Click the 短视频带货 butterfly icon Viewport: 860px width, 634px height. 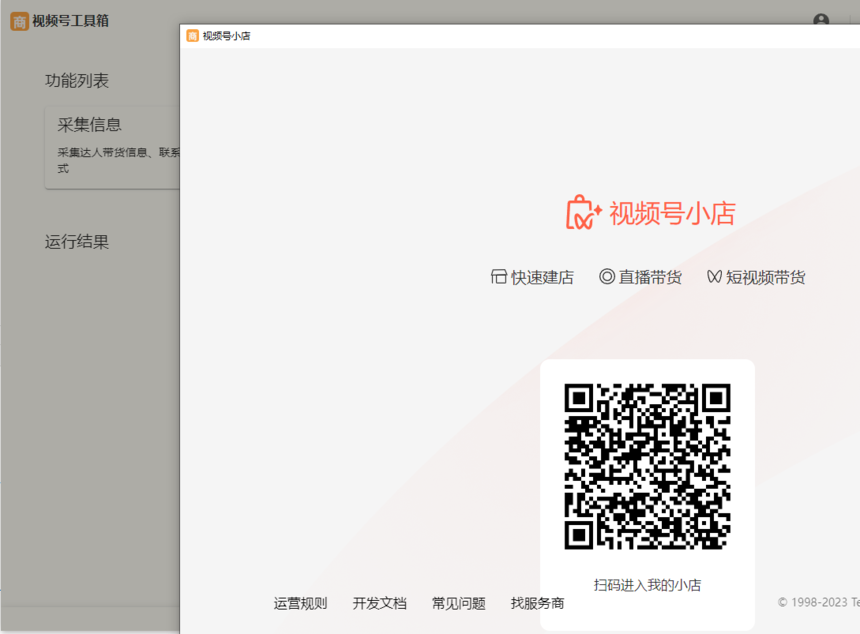714,277
